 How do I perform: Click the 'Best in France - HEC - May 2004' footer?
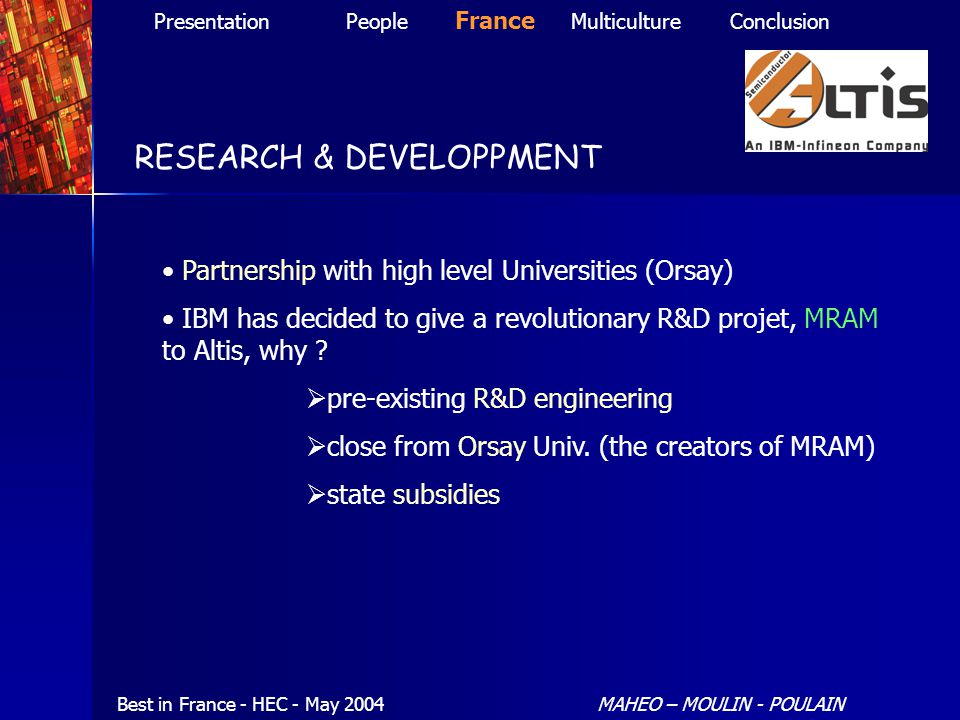[250, 705]
